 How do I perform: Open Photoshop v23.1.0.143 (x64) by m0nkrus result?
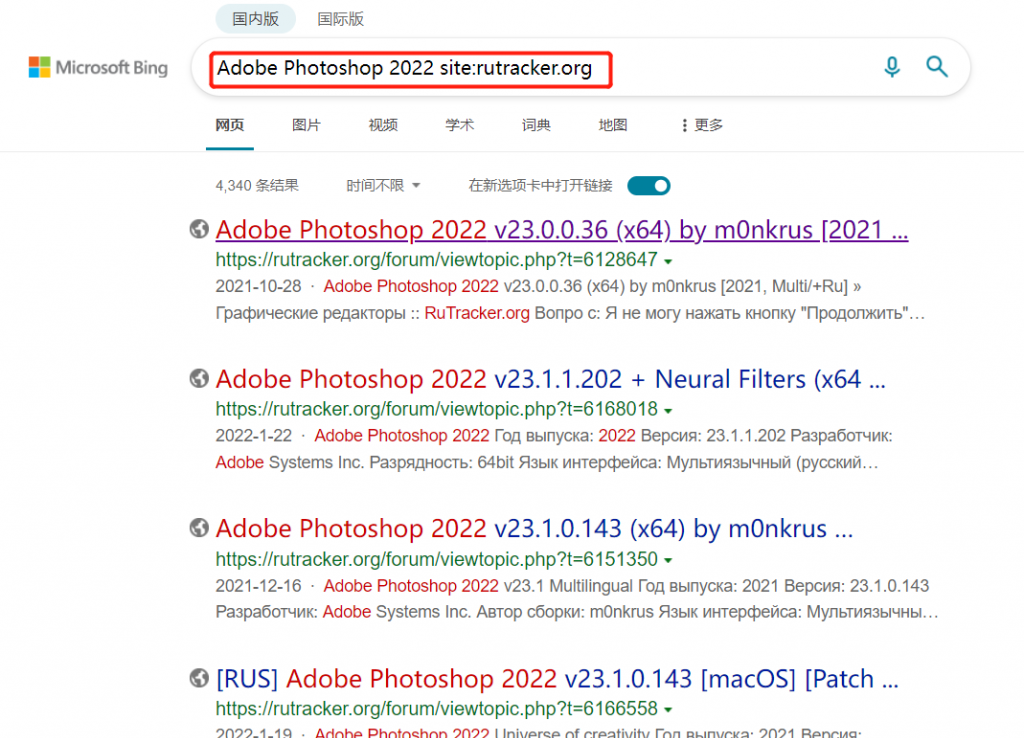pos(534,528)
